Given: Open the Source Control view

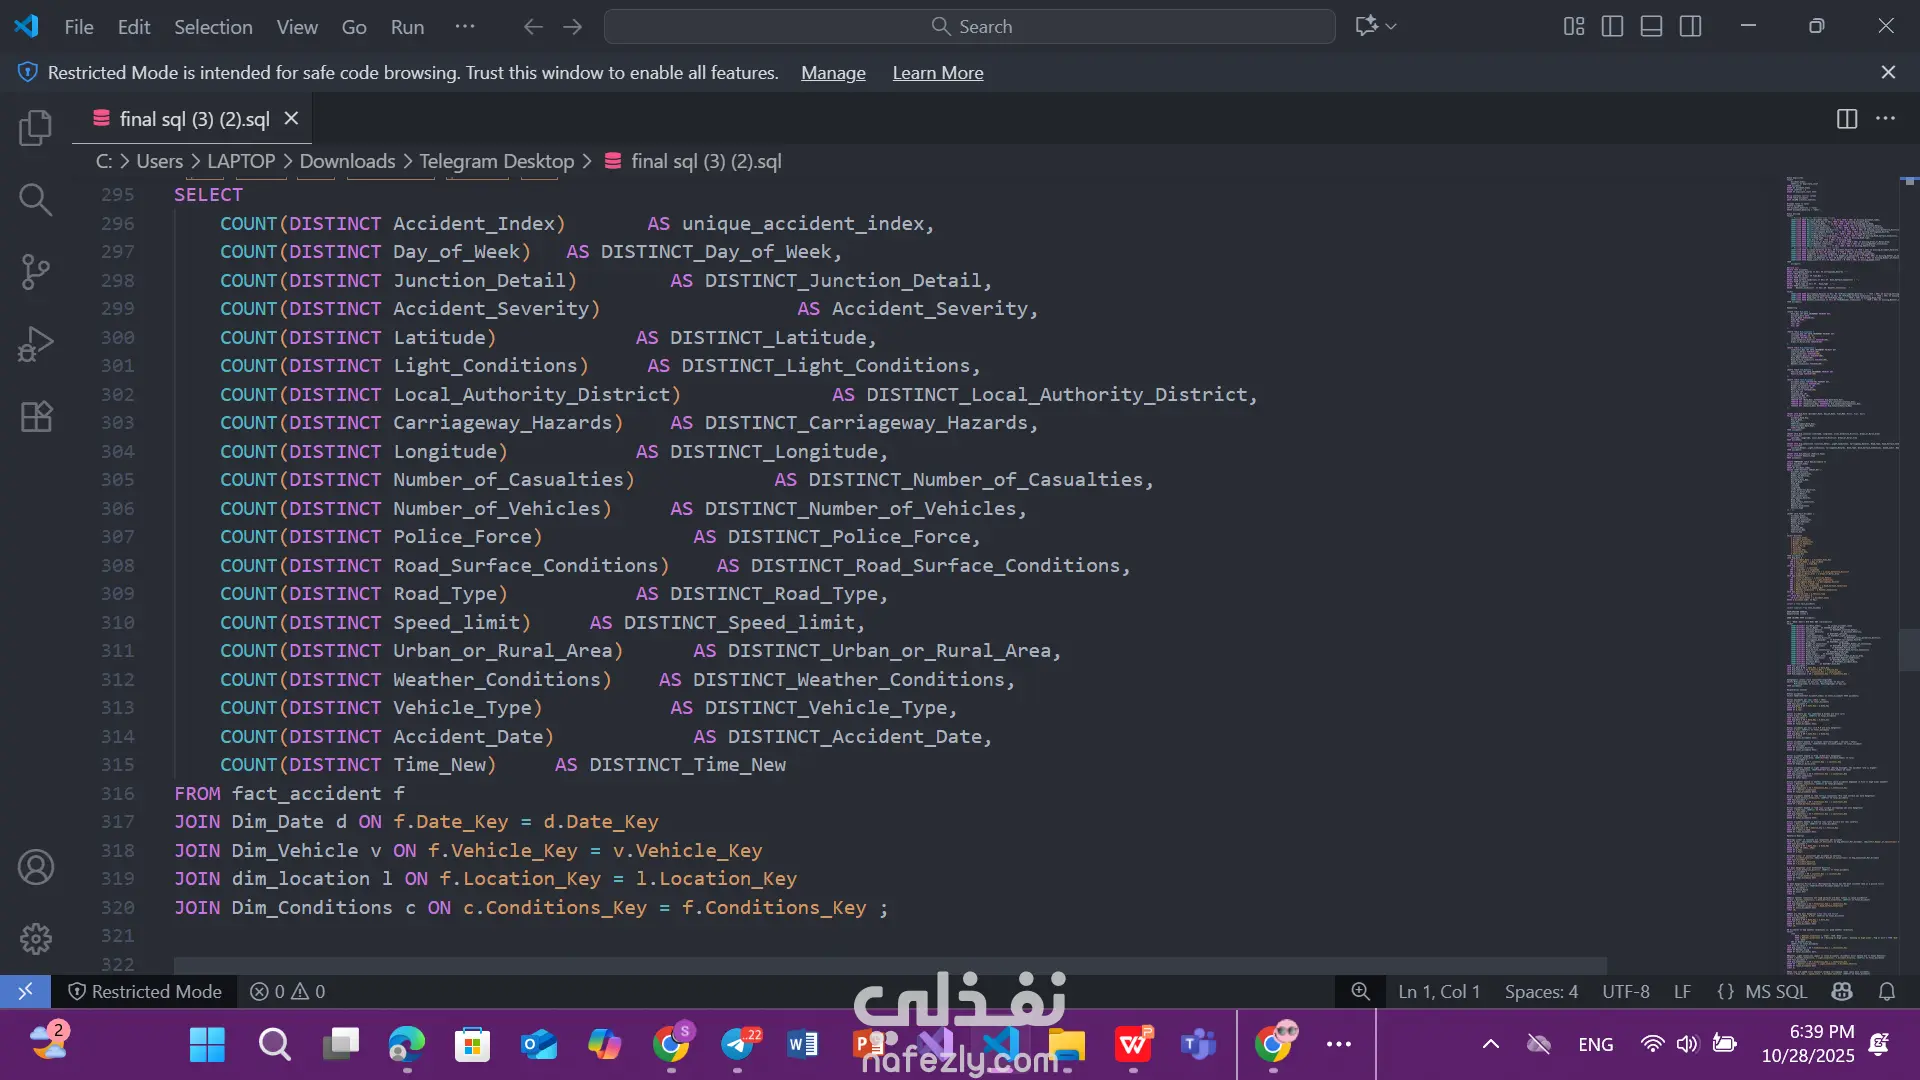Looking at the screenshot, I should click(x=35, y=272).
